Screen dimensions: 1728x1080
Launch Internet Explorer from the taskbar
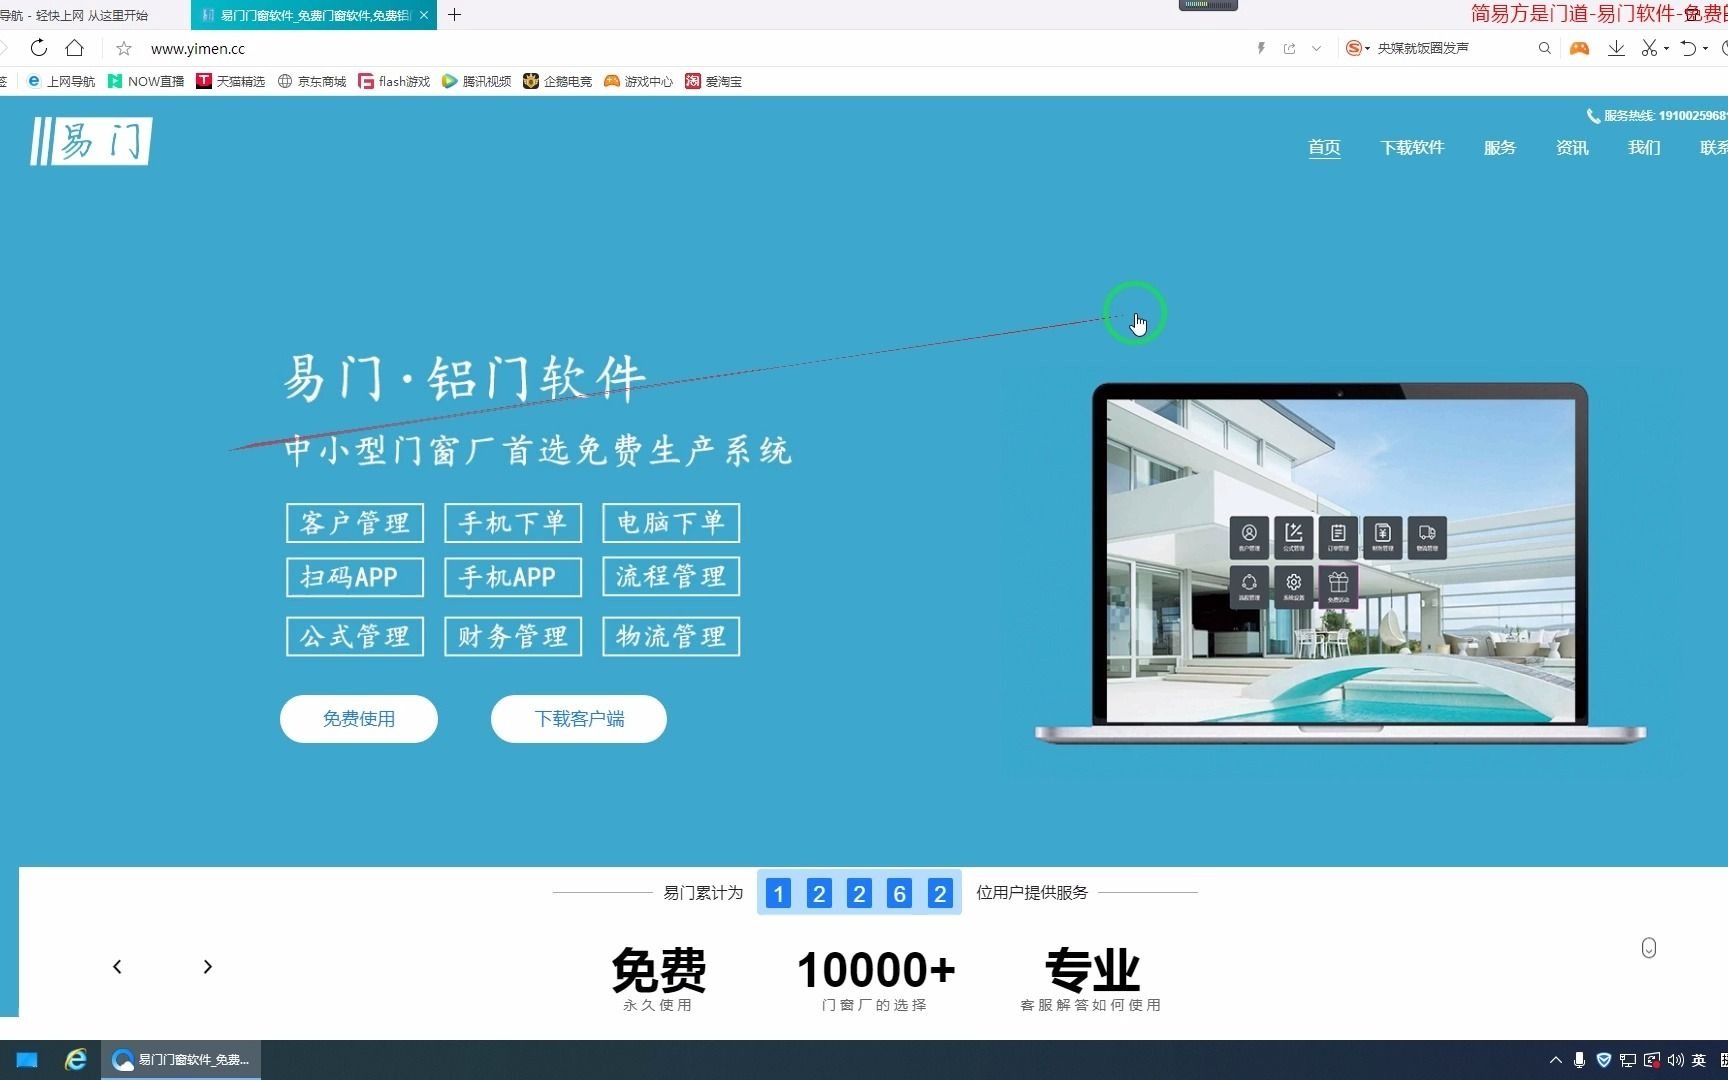tap(75, 1059)
